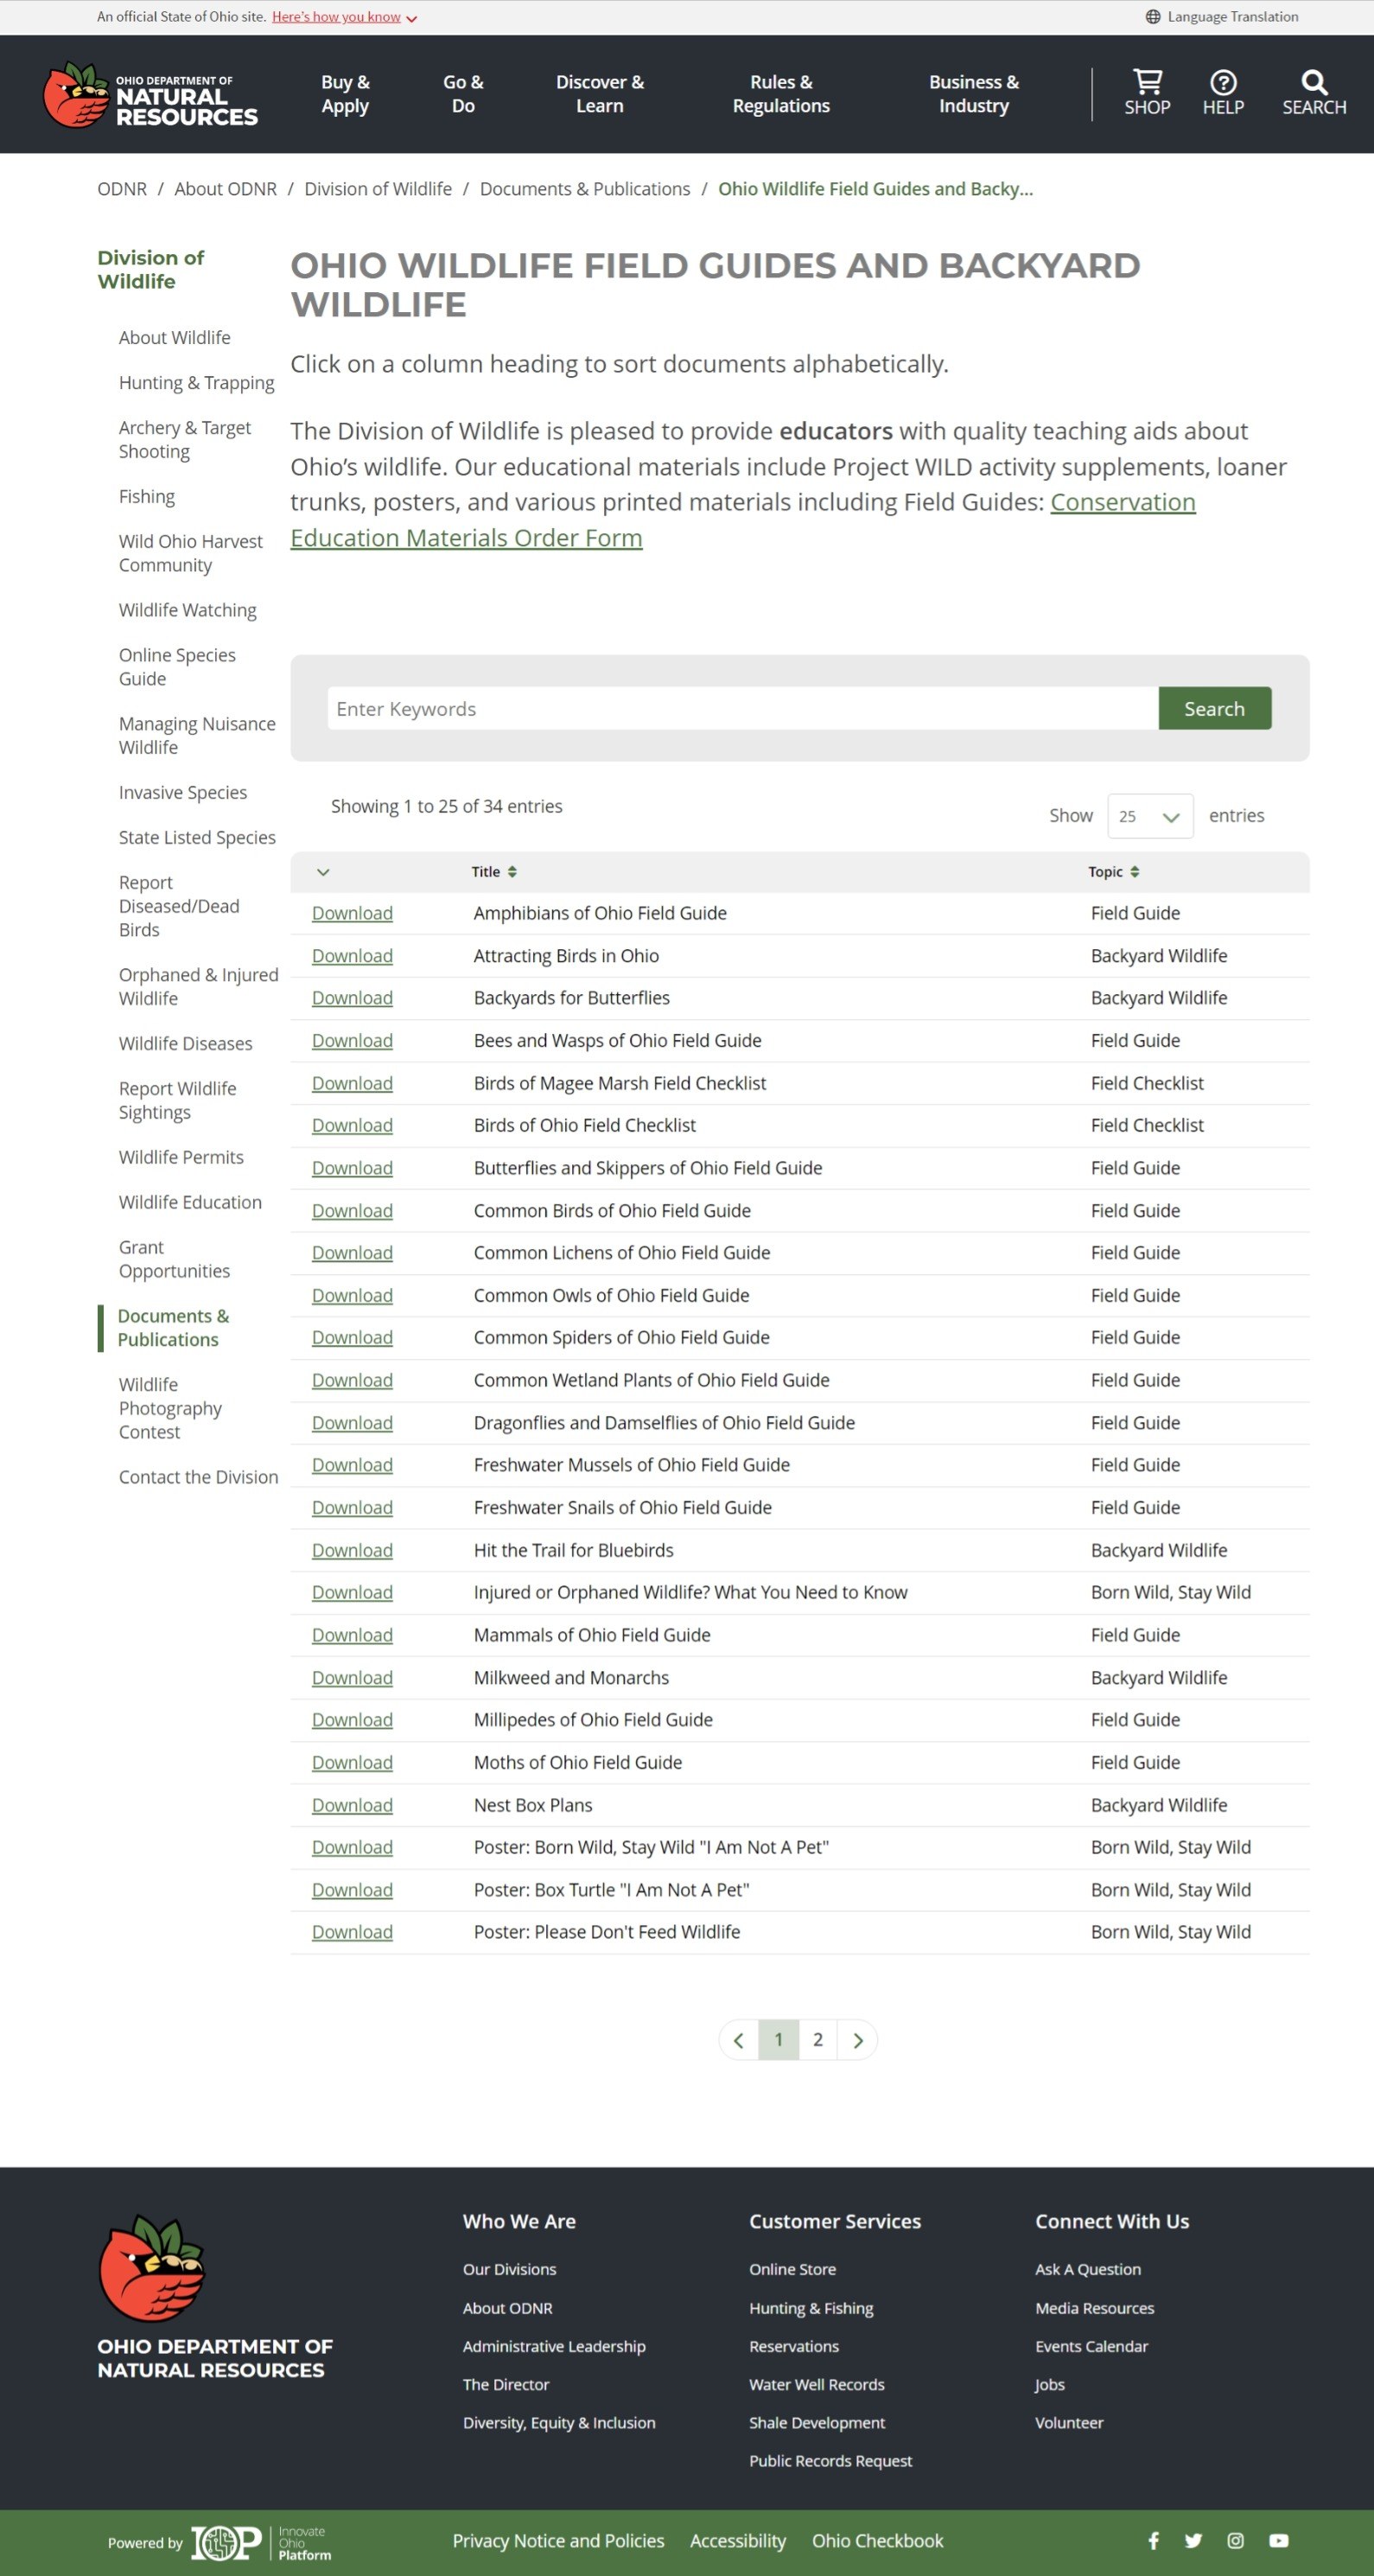Click the HELP question mark icon
Image resolution: width=1374 pixels, height=2576 pixels.
1223,82
